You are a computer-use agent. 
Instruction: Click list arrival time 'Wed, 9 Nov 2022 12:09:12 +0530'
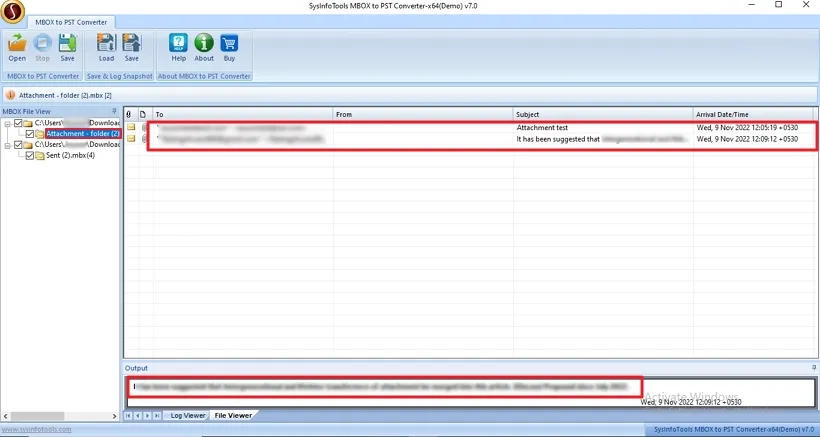(747, 139)
